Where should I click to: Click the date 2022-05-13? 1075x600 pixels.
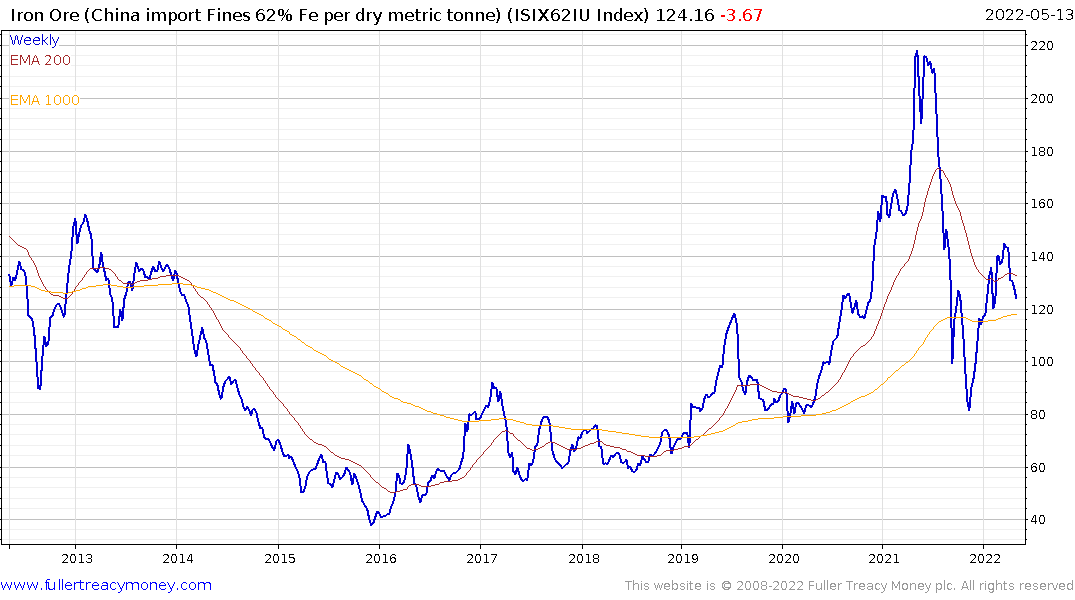click(x=1028, y=15)
